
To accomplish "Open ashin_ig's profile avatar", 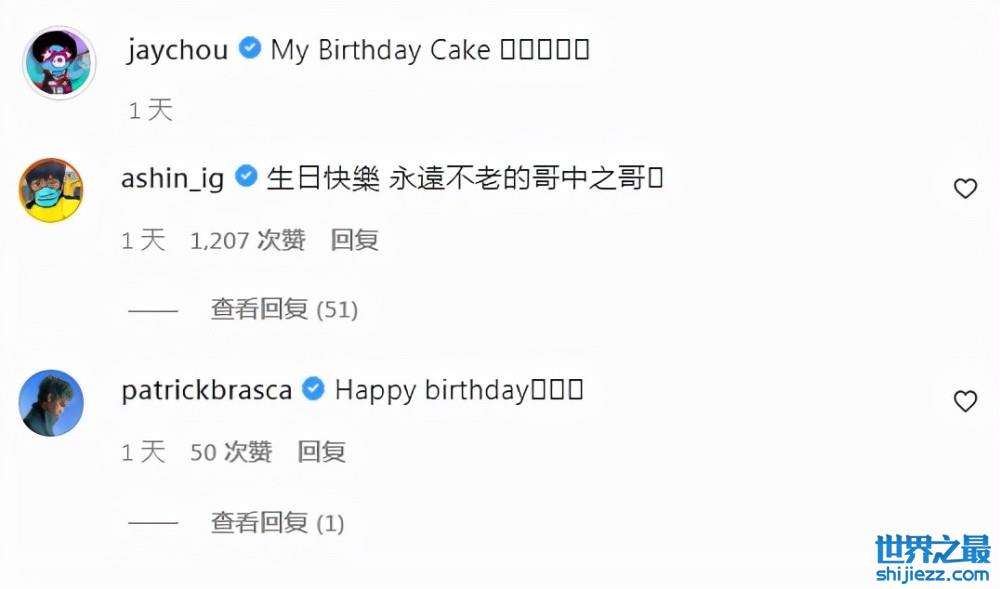I will click(x=52, y=190).
